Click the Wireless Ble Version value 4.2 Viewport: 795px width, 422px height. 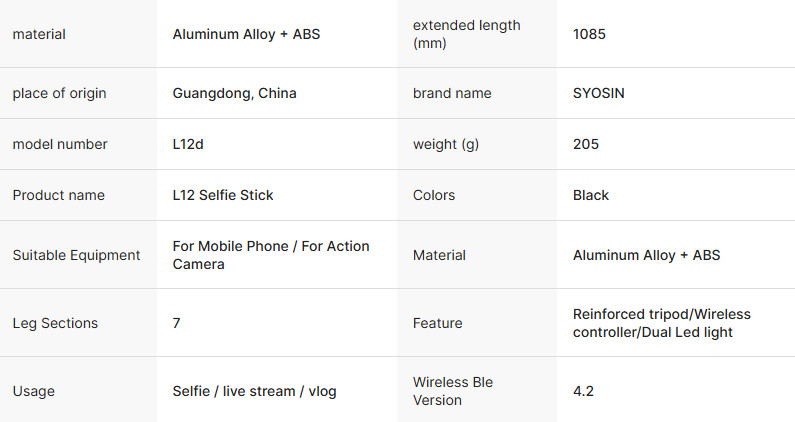tap(583, 391)
